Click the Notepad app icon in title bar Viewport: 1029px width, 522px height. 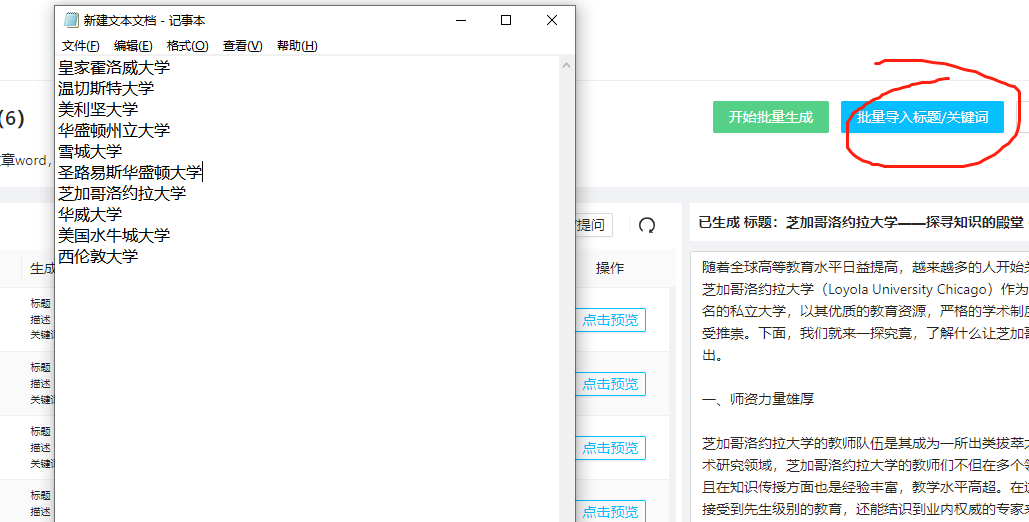[x=71, y=20]
